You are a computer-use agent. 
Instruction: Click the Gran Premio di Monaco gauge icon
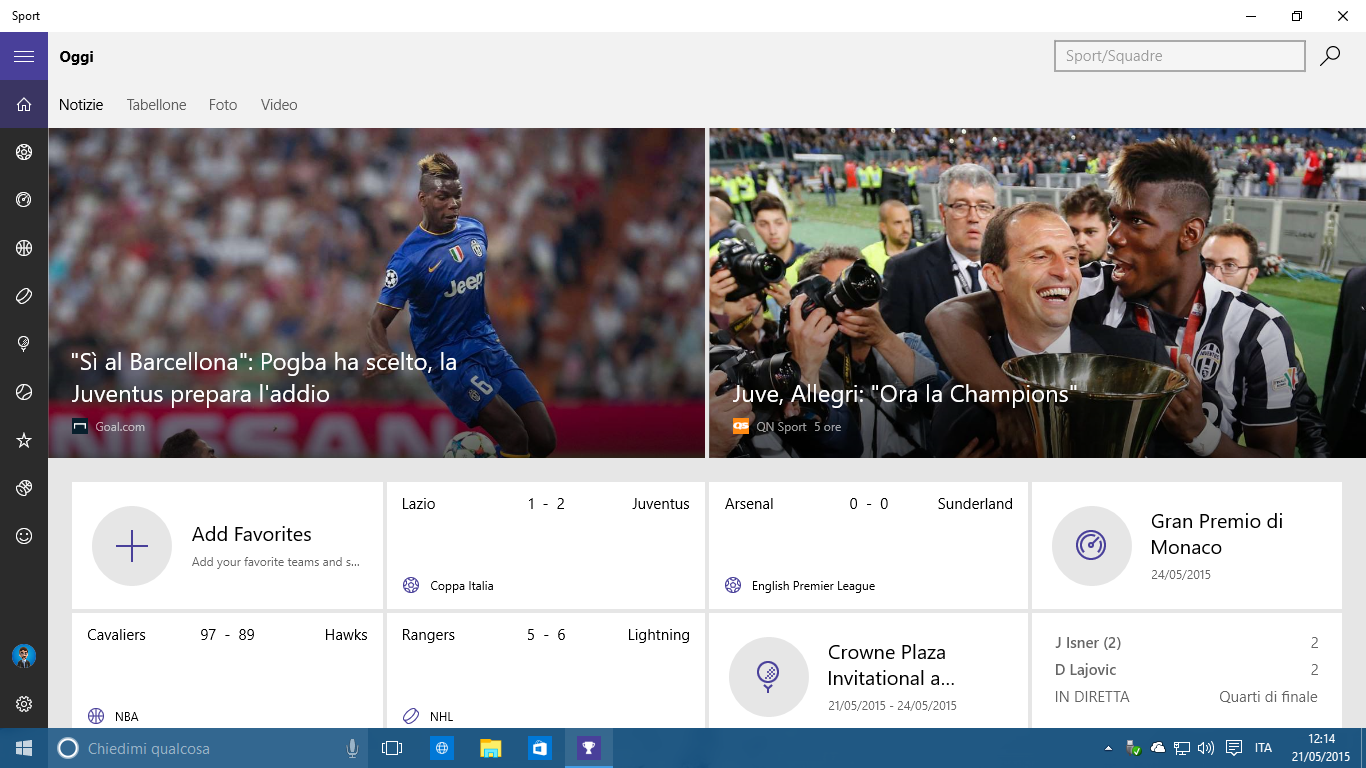[x=1091, y=546]
